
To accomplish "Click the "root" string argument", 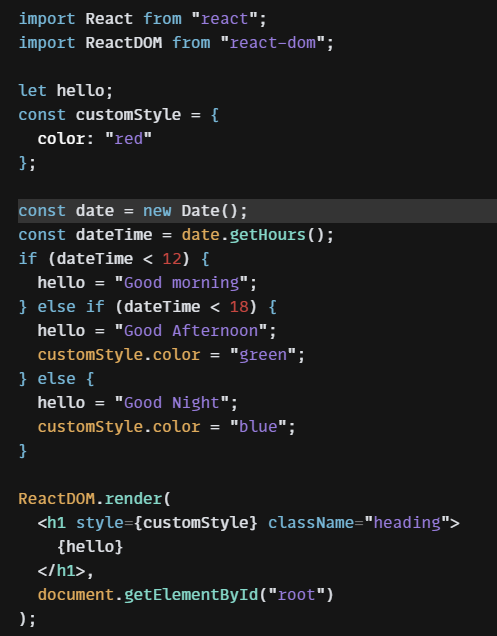I will click(296, 595).
